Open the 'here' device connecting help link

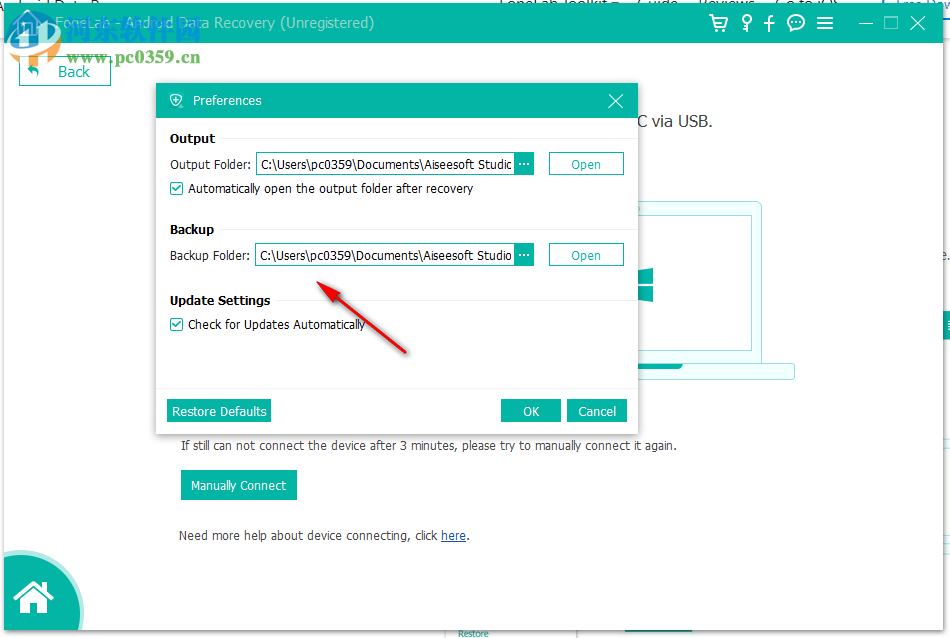coord(453,535)
